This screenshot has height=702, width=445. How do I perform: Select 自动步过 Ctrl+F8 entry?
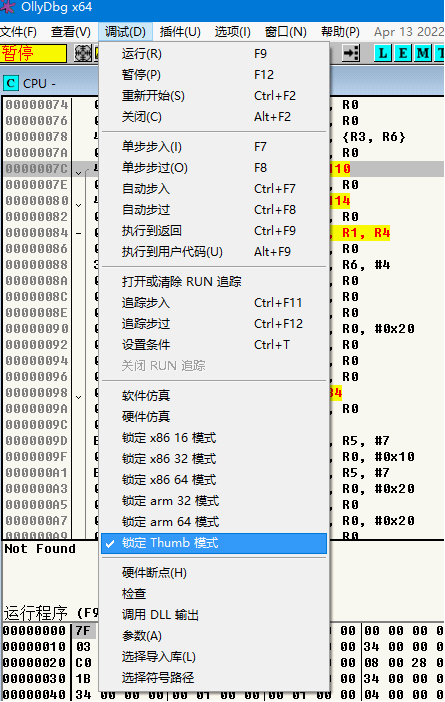click(214, 210)
